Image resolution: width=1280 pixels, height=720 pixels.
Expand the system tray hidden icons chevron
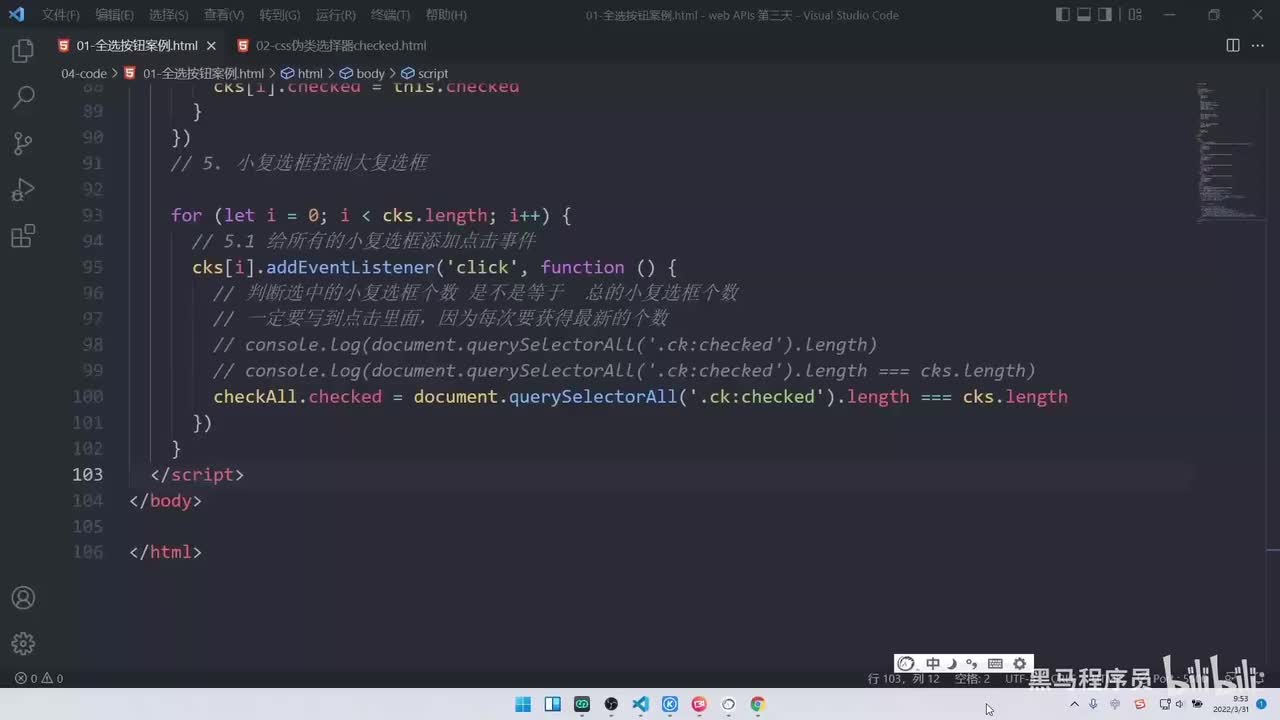(1075, 704)
